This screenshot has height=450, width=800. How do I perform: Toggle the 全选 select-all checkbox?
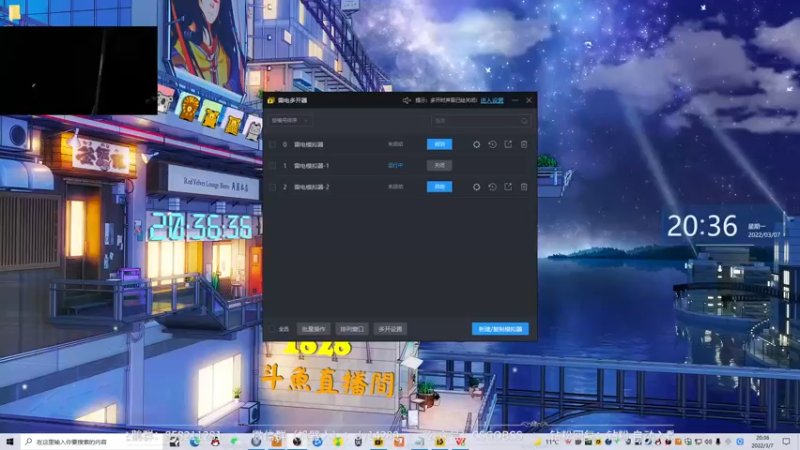[272, 329]
